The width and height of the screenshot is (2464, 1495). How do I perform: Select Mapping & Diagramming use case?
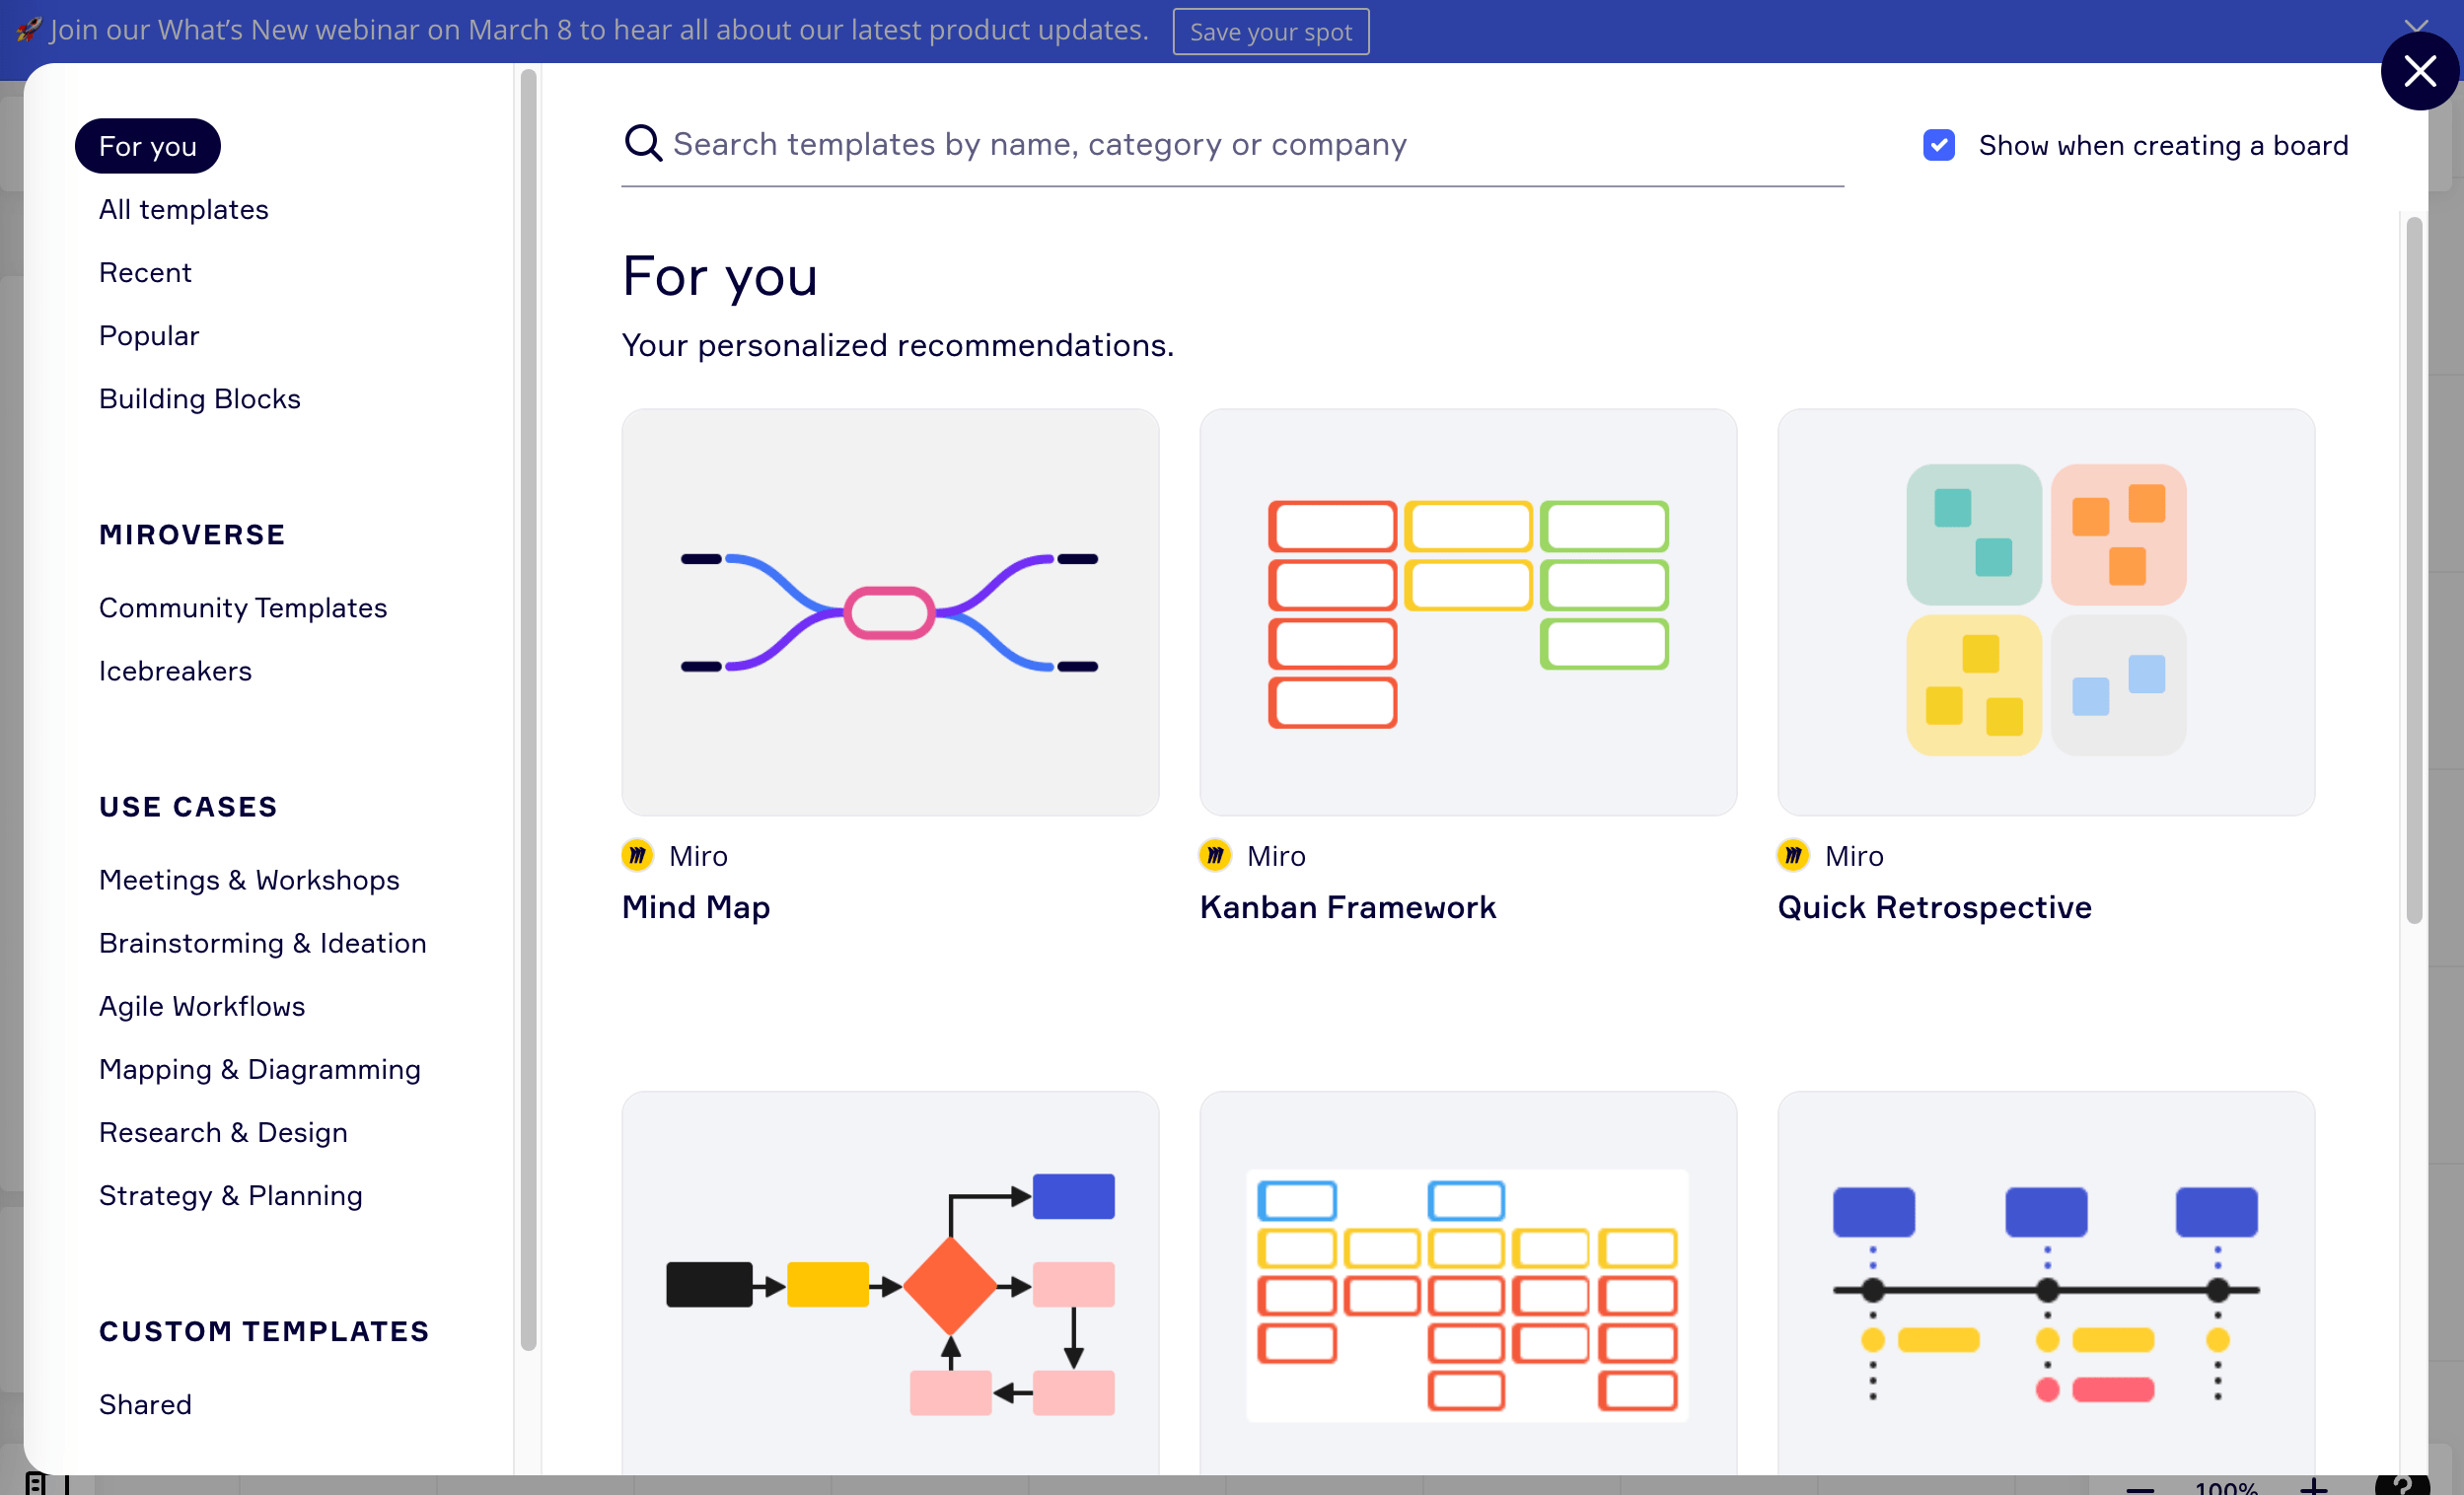[260, 1069]
